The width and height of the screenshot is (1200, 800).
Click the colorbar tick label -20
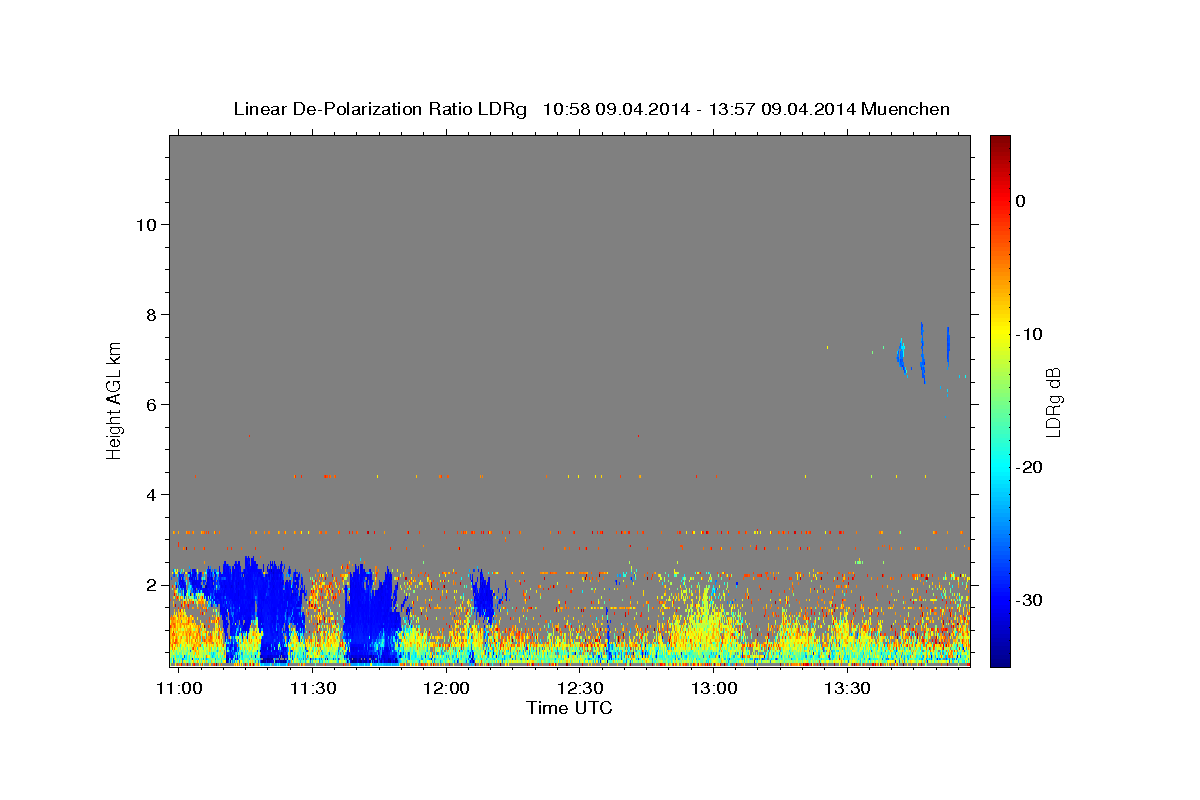point(1030,467)
